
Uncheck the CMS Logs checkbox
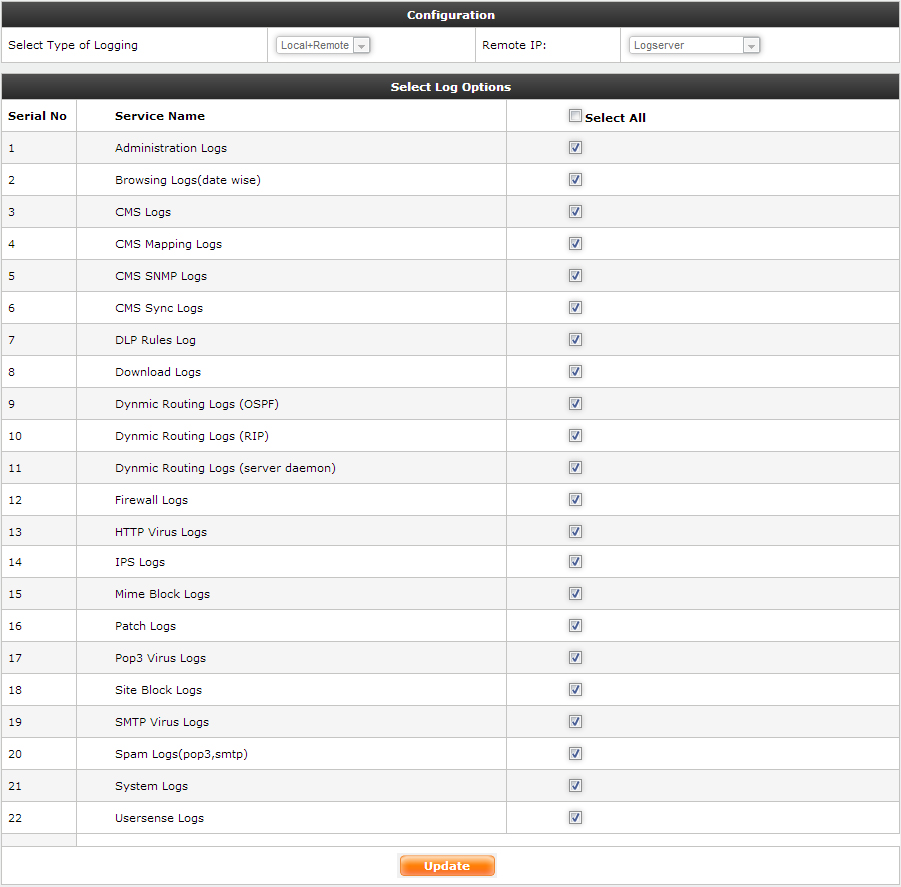coord(575,212)
